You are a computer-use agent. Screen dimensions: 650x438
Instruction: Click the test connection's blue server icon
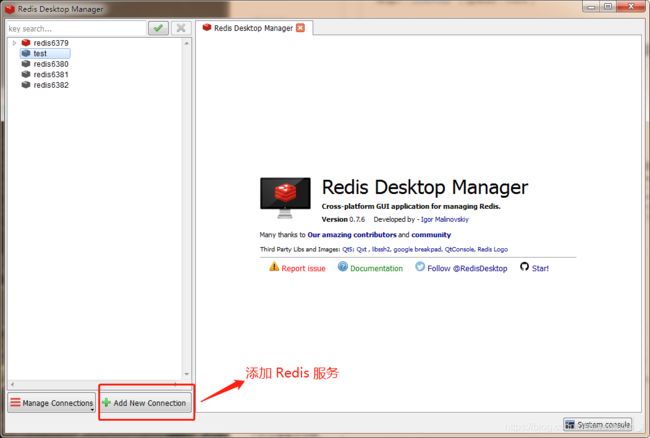26,53
